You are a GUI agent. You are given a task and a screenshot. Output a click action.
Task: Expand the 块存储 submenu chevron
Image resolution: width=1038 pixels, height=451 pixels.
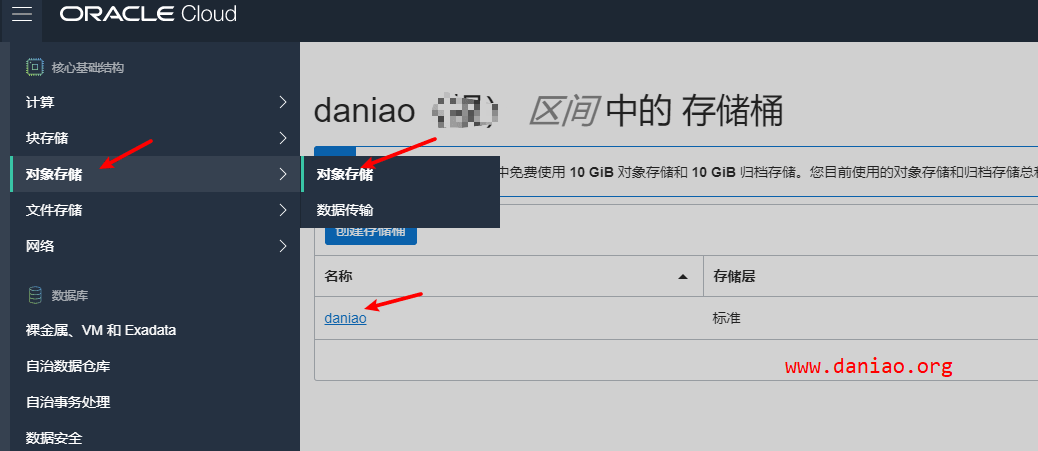283,138
